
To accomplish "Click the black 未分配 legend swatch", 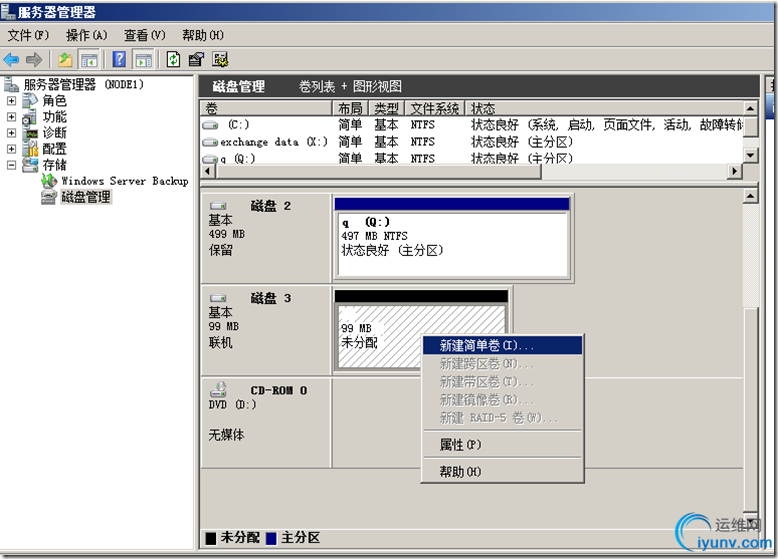I will coord(211,538).
